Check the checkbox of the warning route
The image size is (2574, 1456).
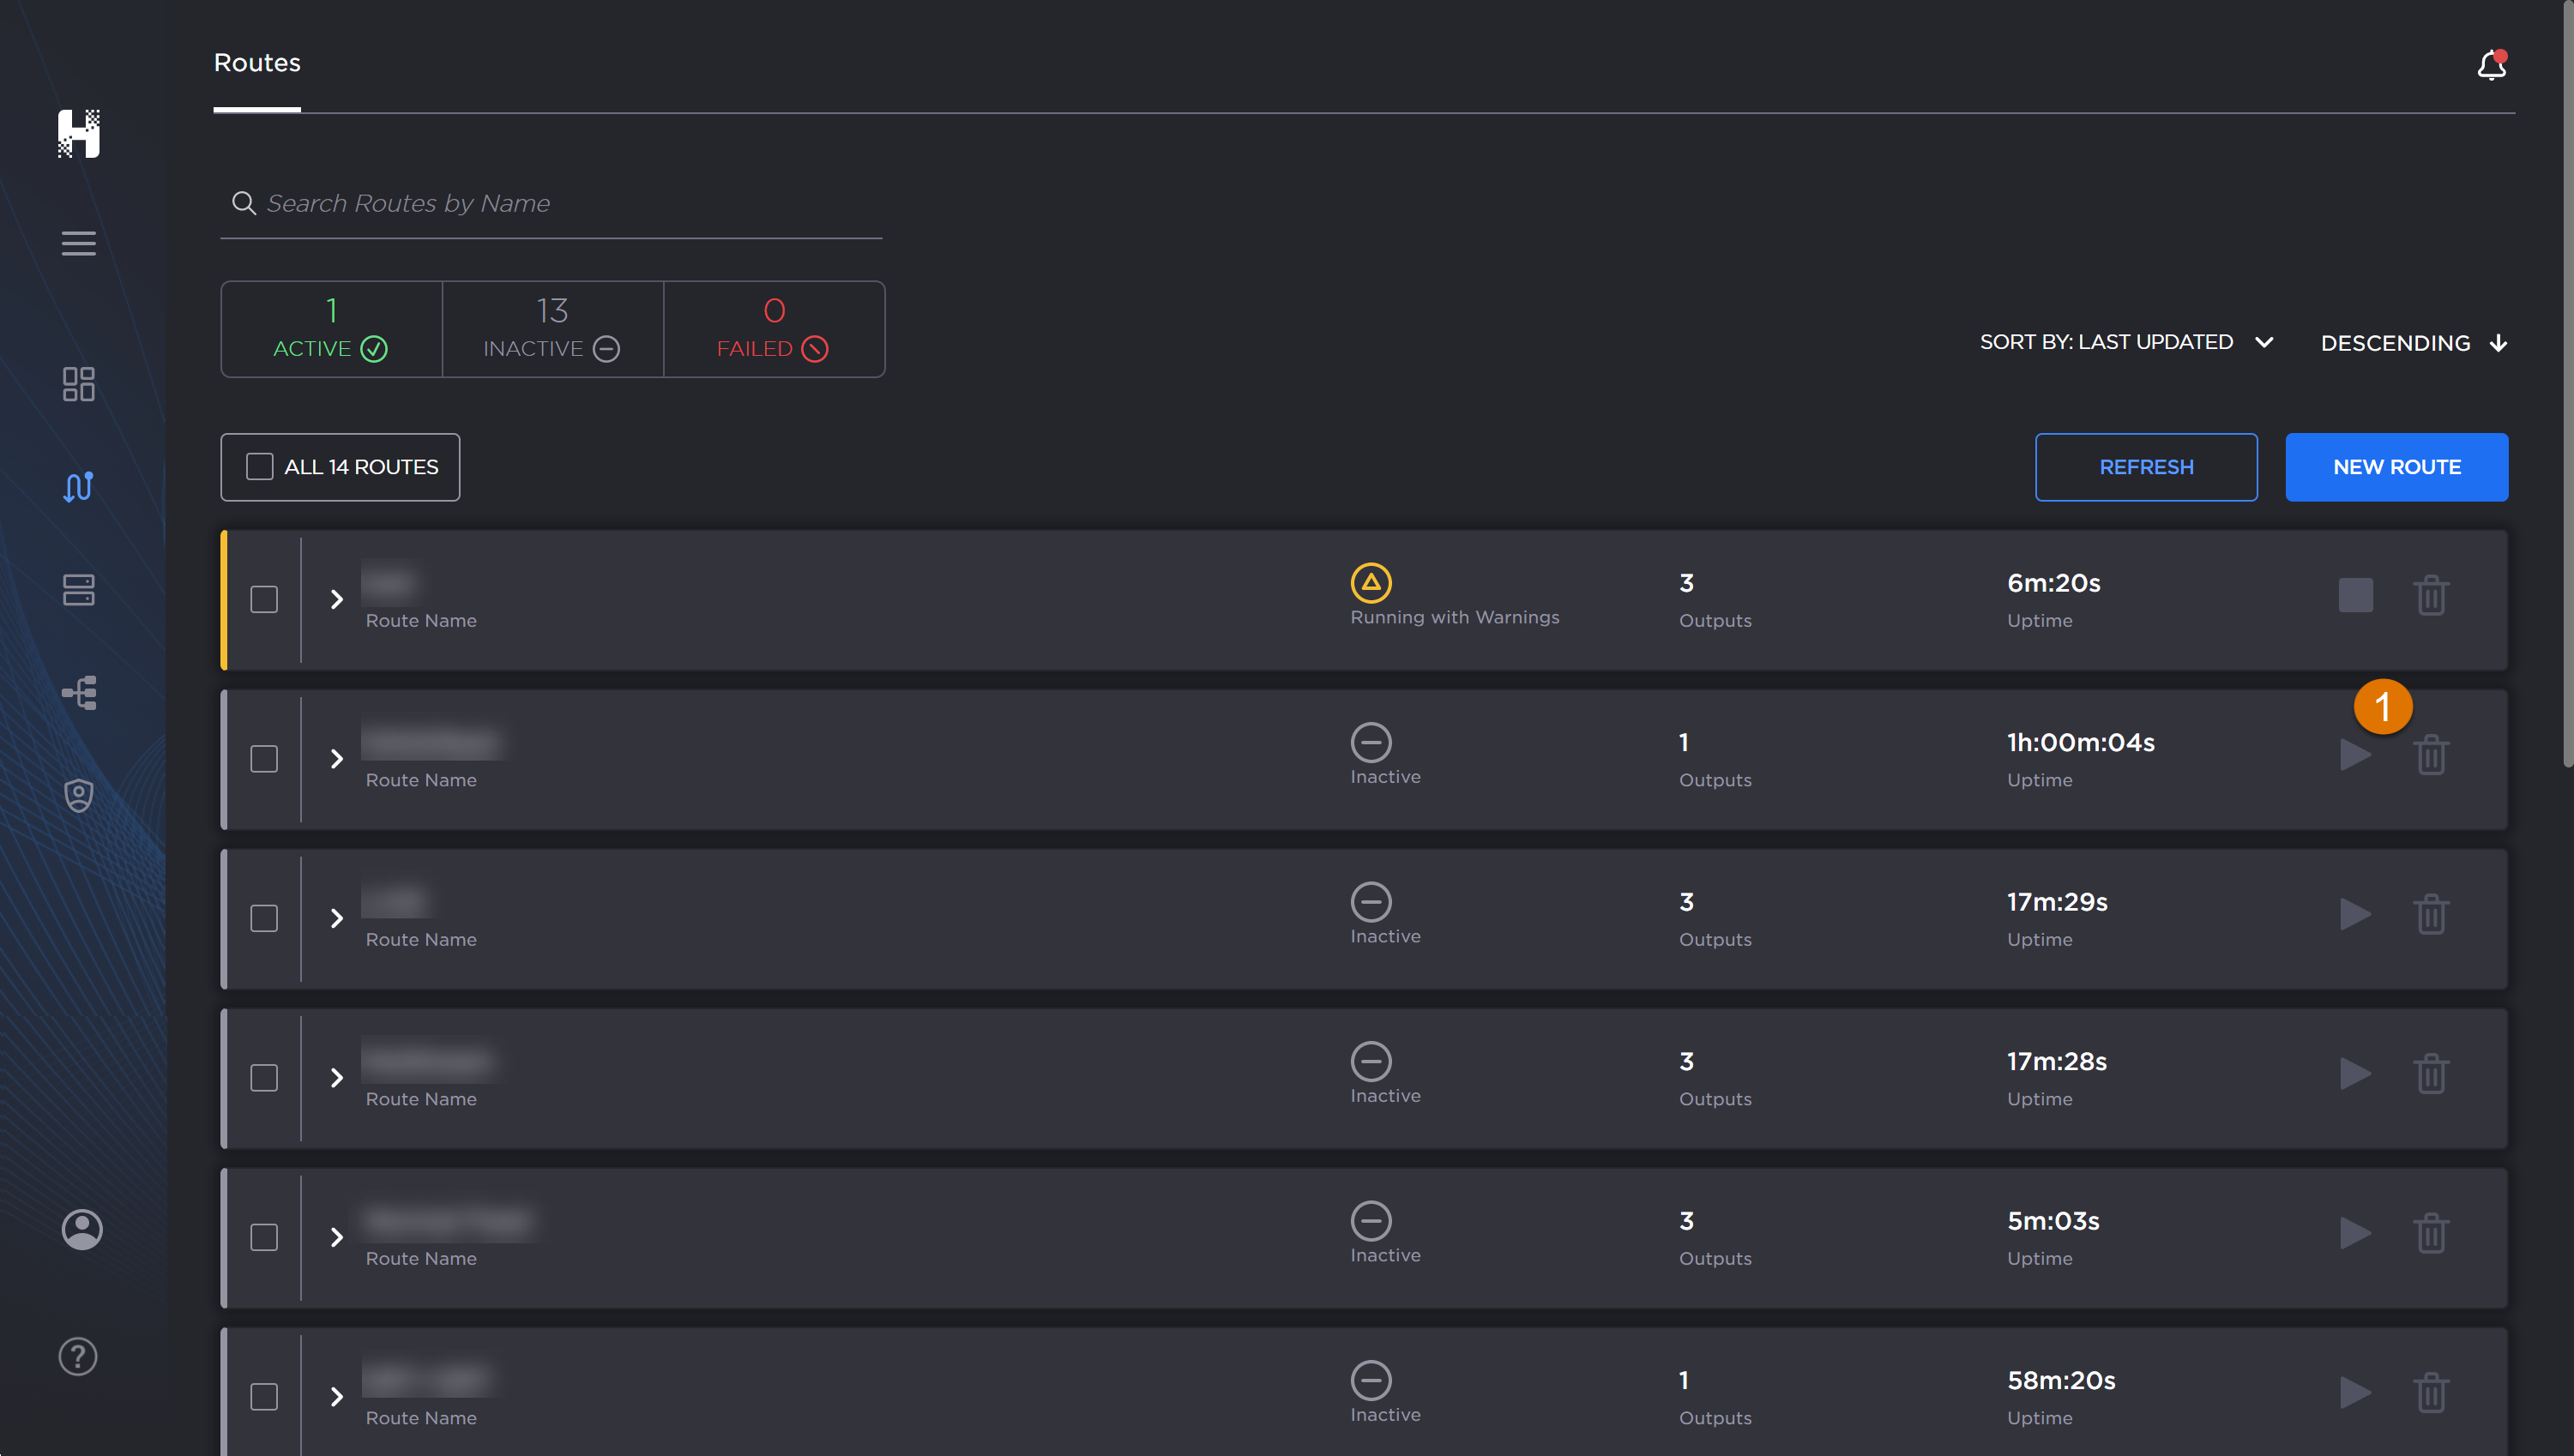tap(264, 599)
